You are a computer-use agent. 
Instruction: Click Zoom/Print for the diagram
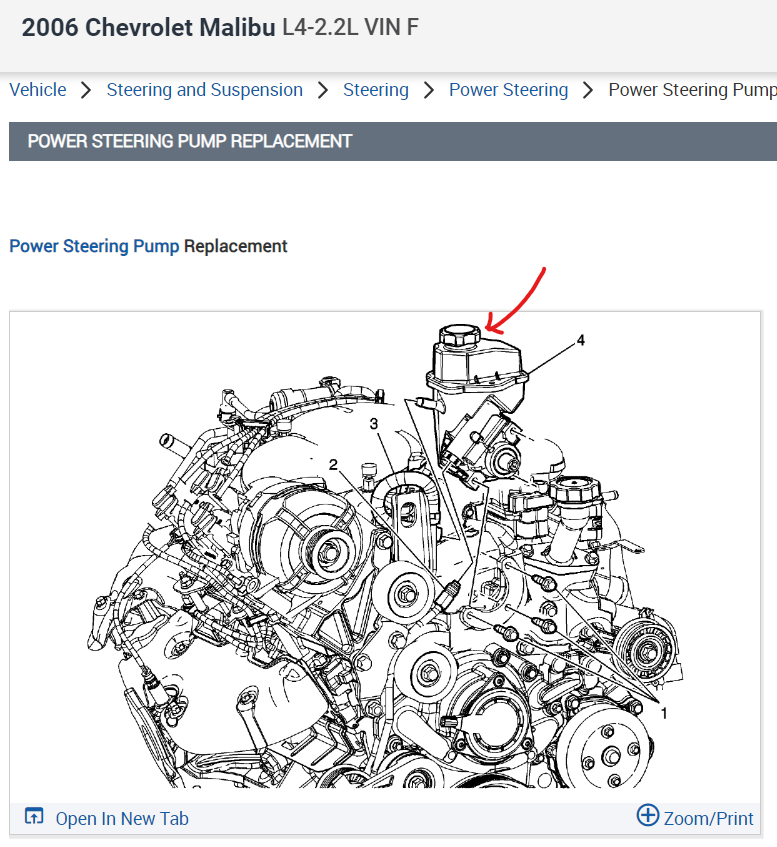coord(708,818)
